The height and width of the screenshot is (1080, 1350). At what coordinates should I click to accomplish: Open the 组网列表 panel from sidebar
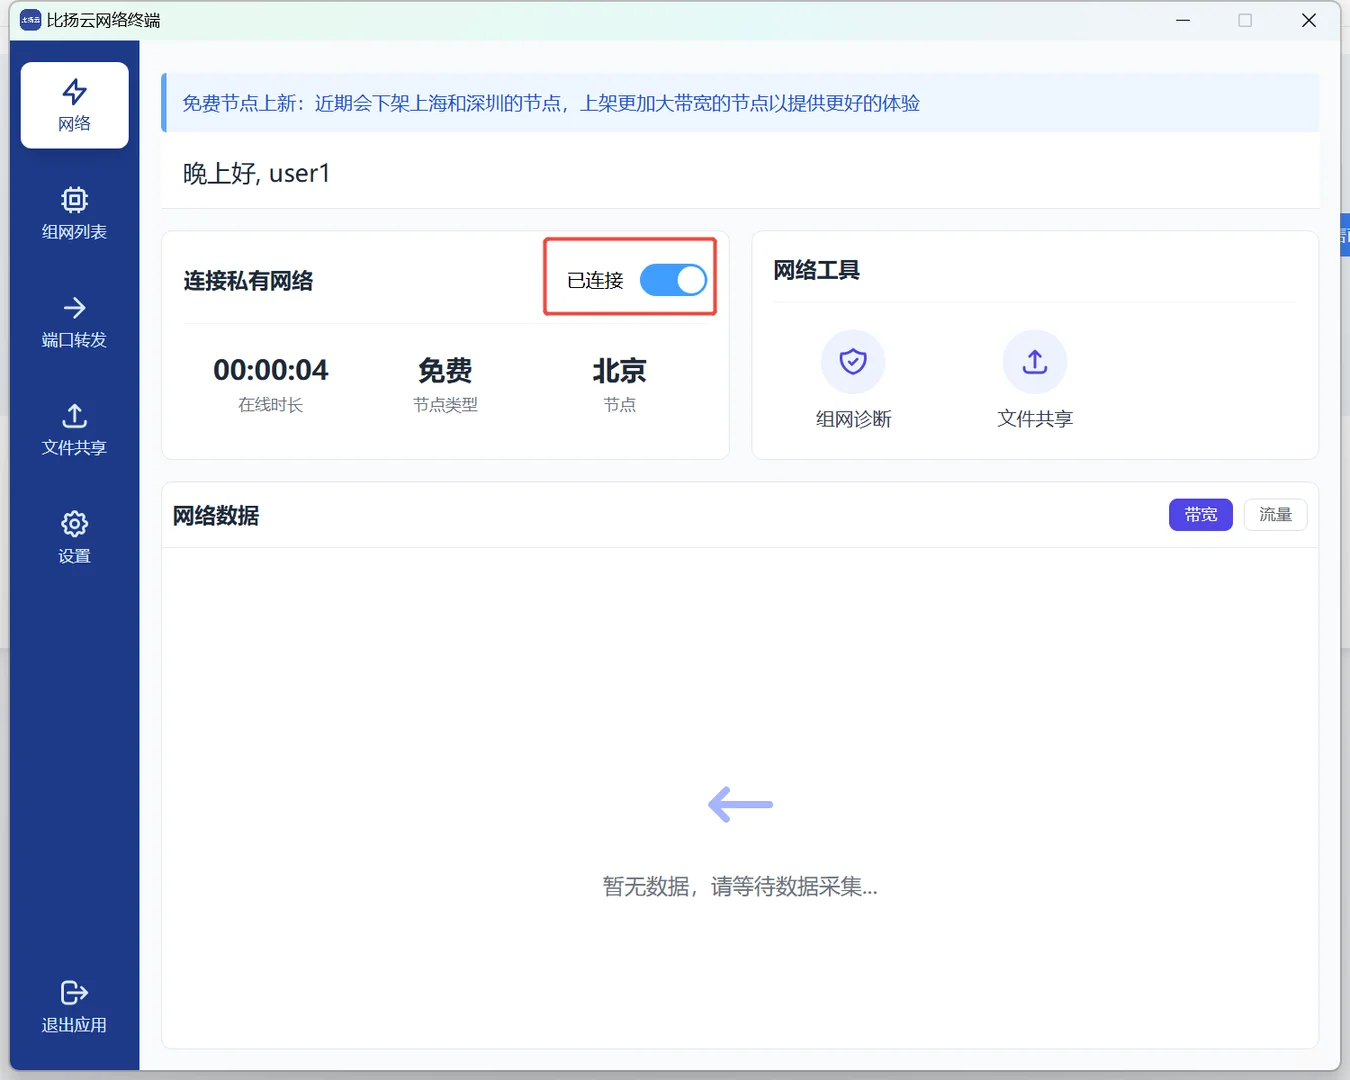[74, 212]
